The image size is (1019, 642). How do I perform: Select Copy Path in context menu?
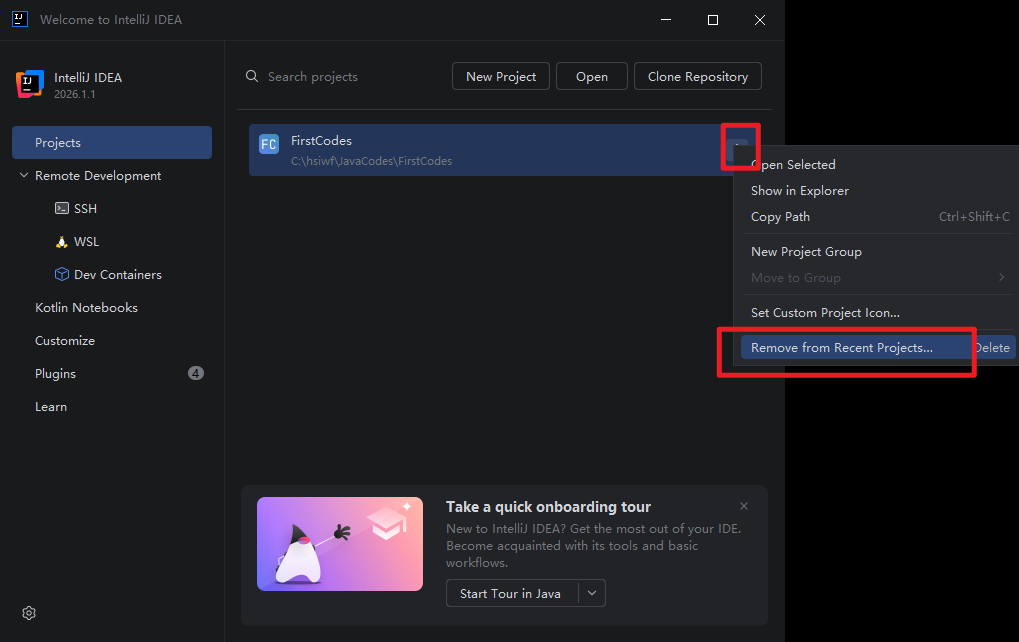[x=875, y=217]
